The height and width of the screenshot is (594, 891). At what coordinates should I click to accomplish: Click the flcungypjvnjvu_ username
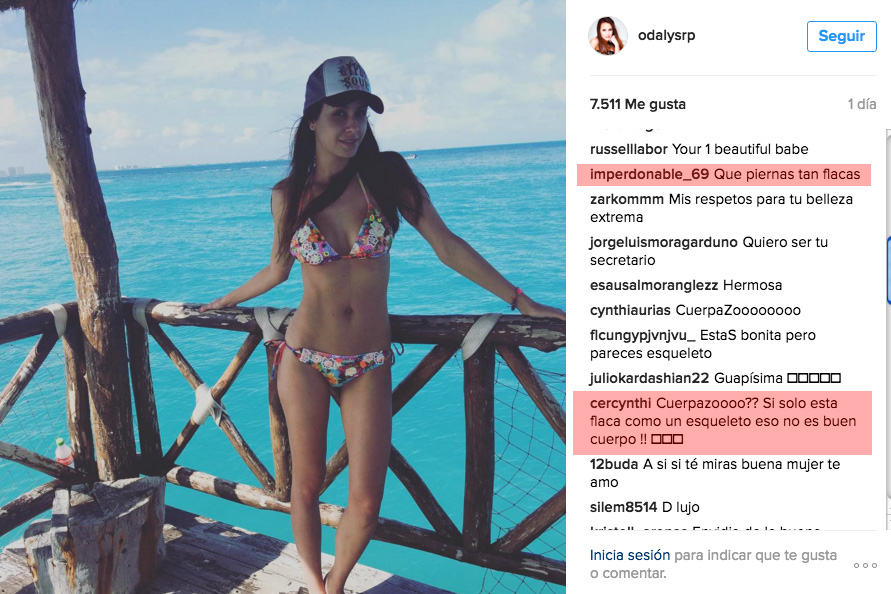642,335
